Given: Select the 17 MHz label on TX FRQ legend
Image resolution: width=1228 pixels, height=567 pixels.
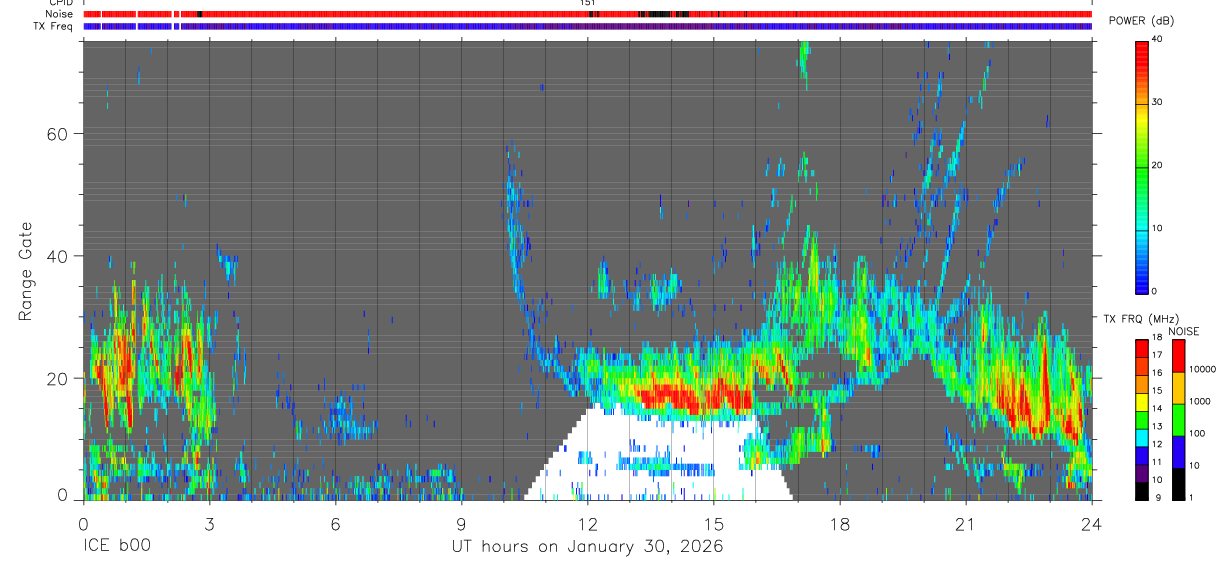Looking at the screenshot, I should coord(1156,355).
